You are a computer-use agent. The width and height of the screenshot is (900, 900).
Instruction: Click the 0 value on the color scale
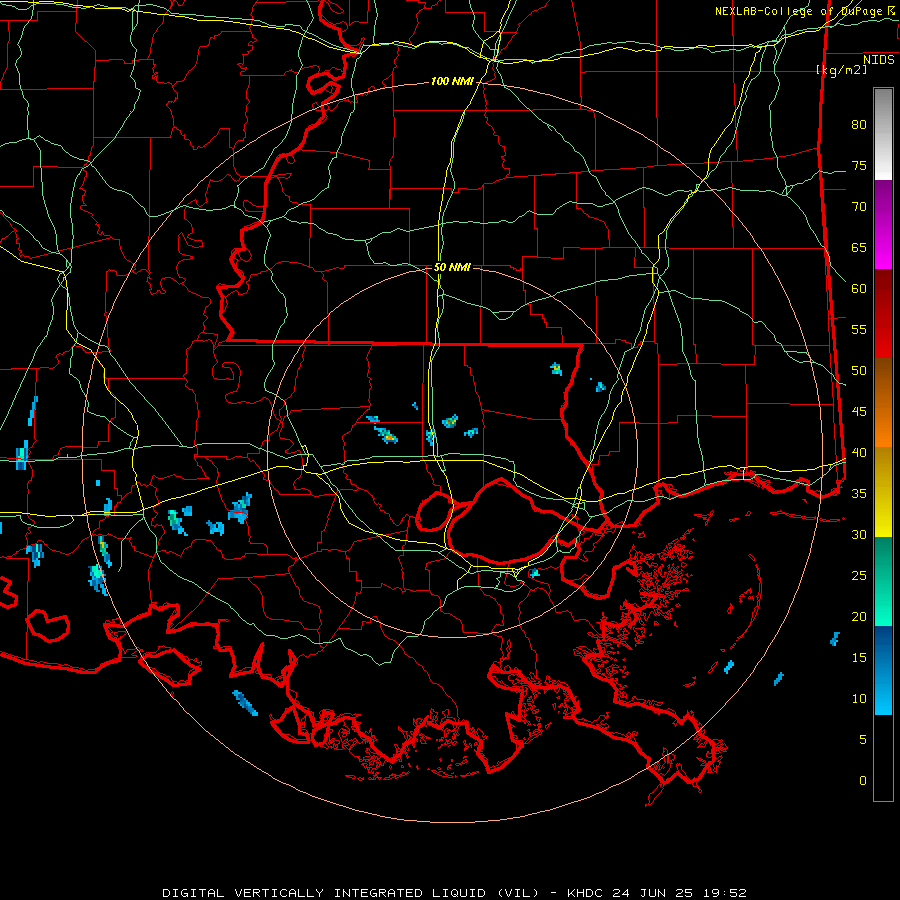[x=863, y=781]
